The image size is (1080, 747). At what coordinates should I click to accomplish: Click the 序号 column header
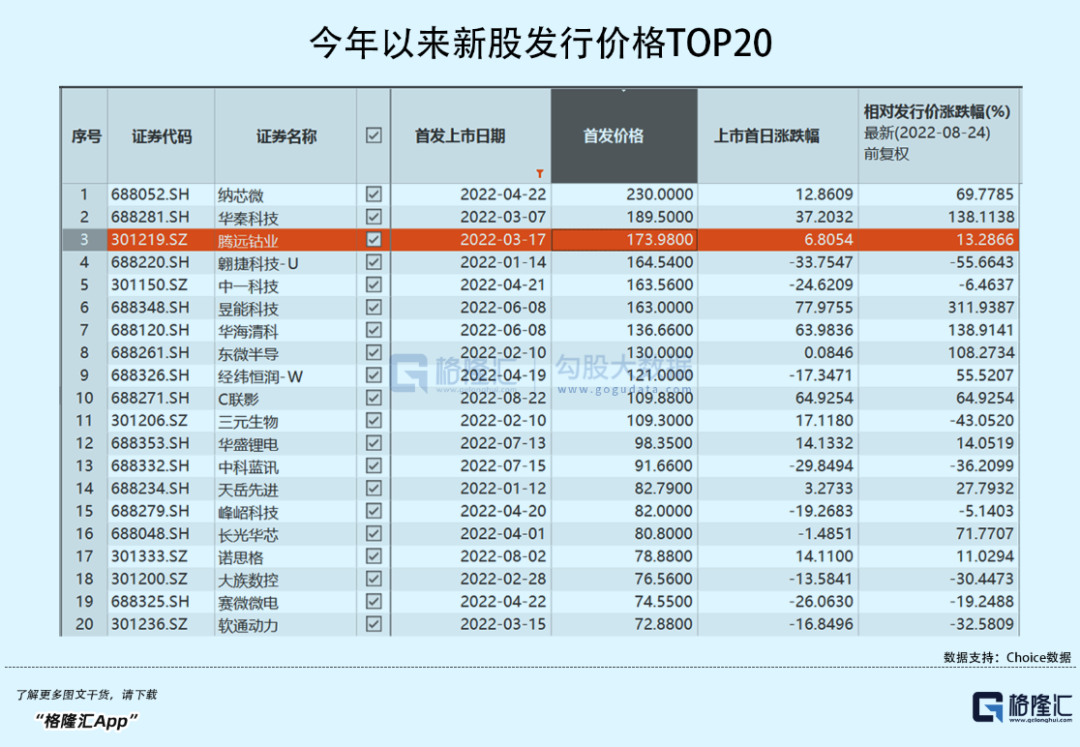[x=85, y=136]
